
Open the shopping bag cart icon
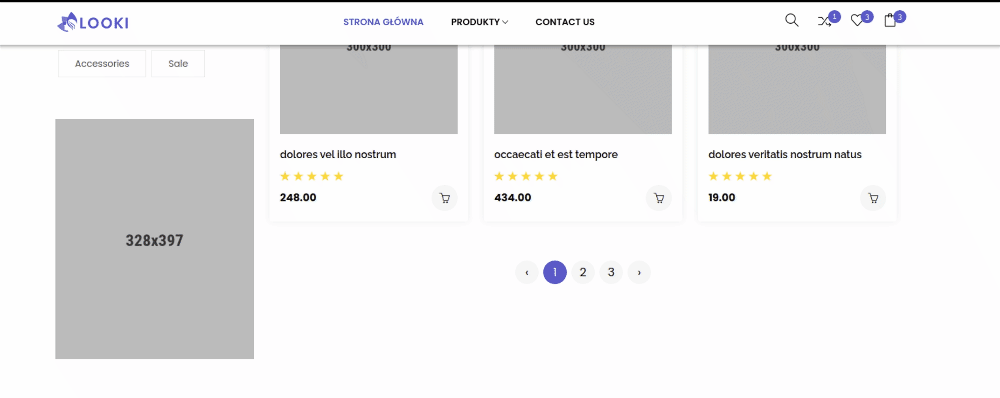tap(890, 20)
